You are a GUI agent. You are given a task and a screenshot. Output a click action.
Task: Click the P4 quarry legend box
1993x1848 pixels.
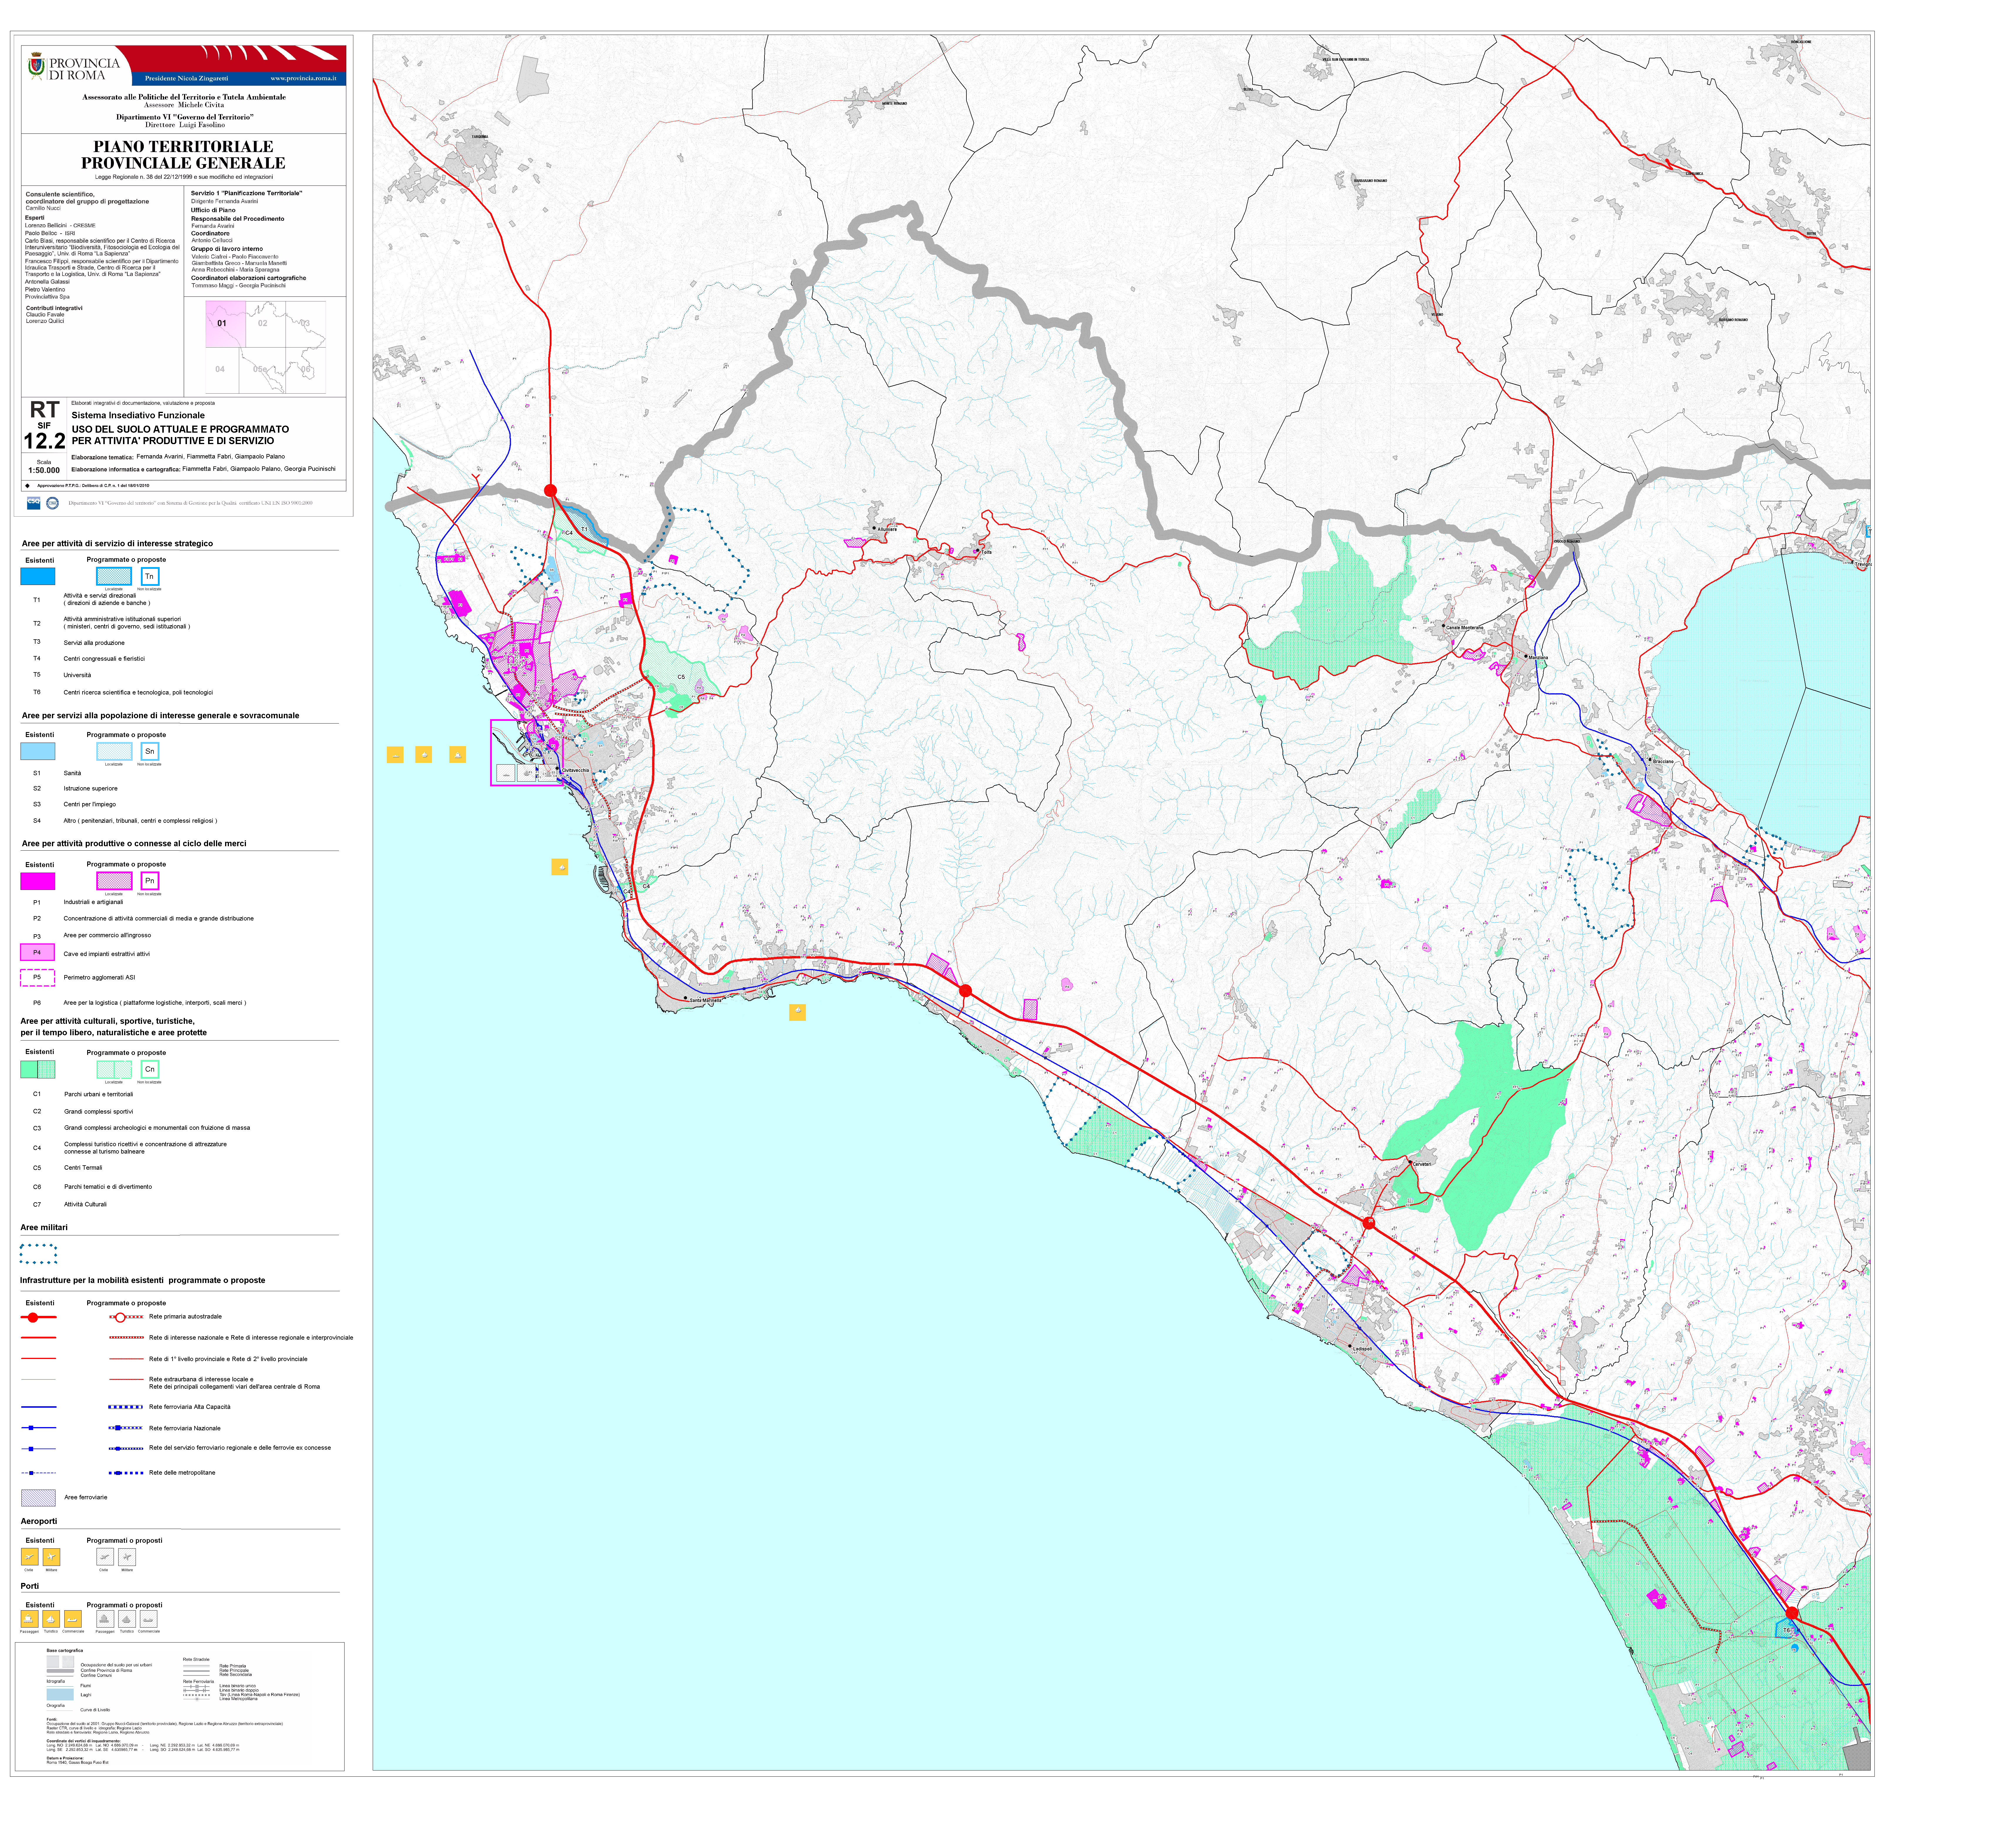click(x=38, y=952)
